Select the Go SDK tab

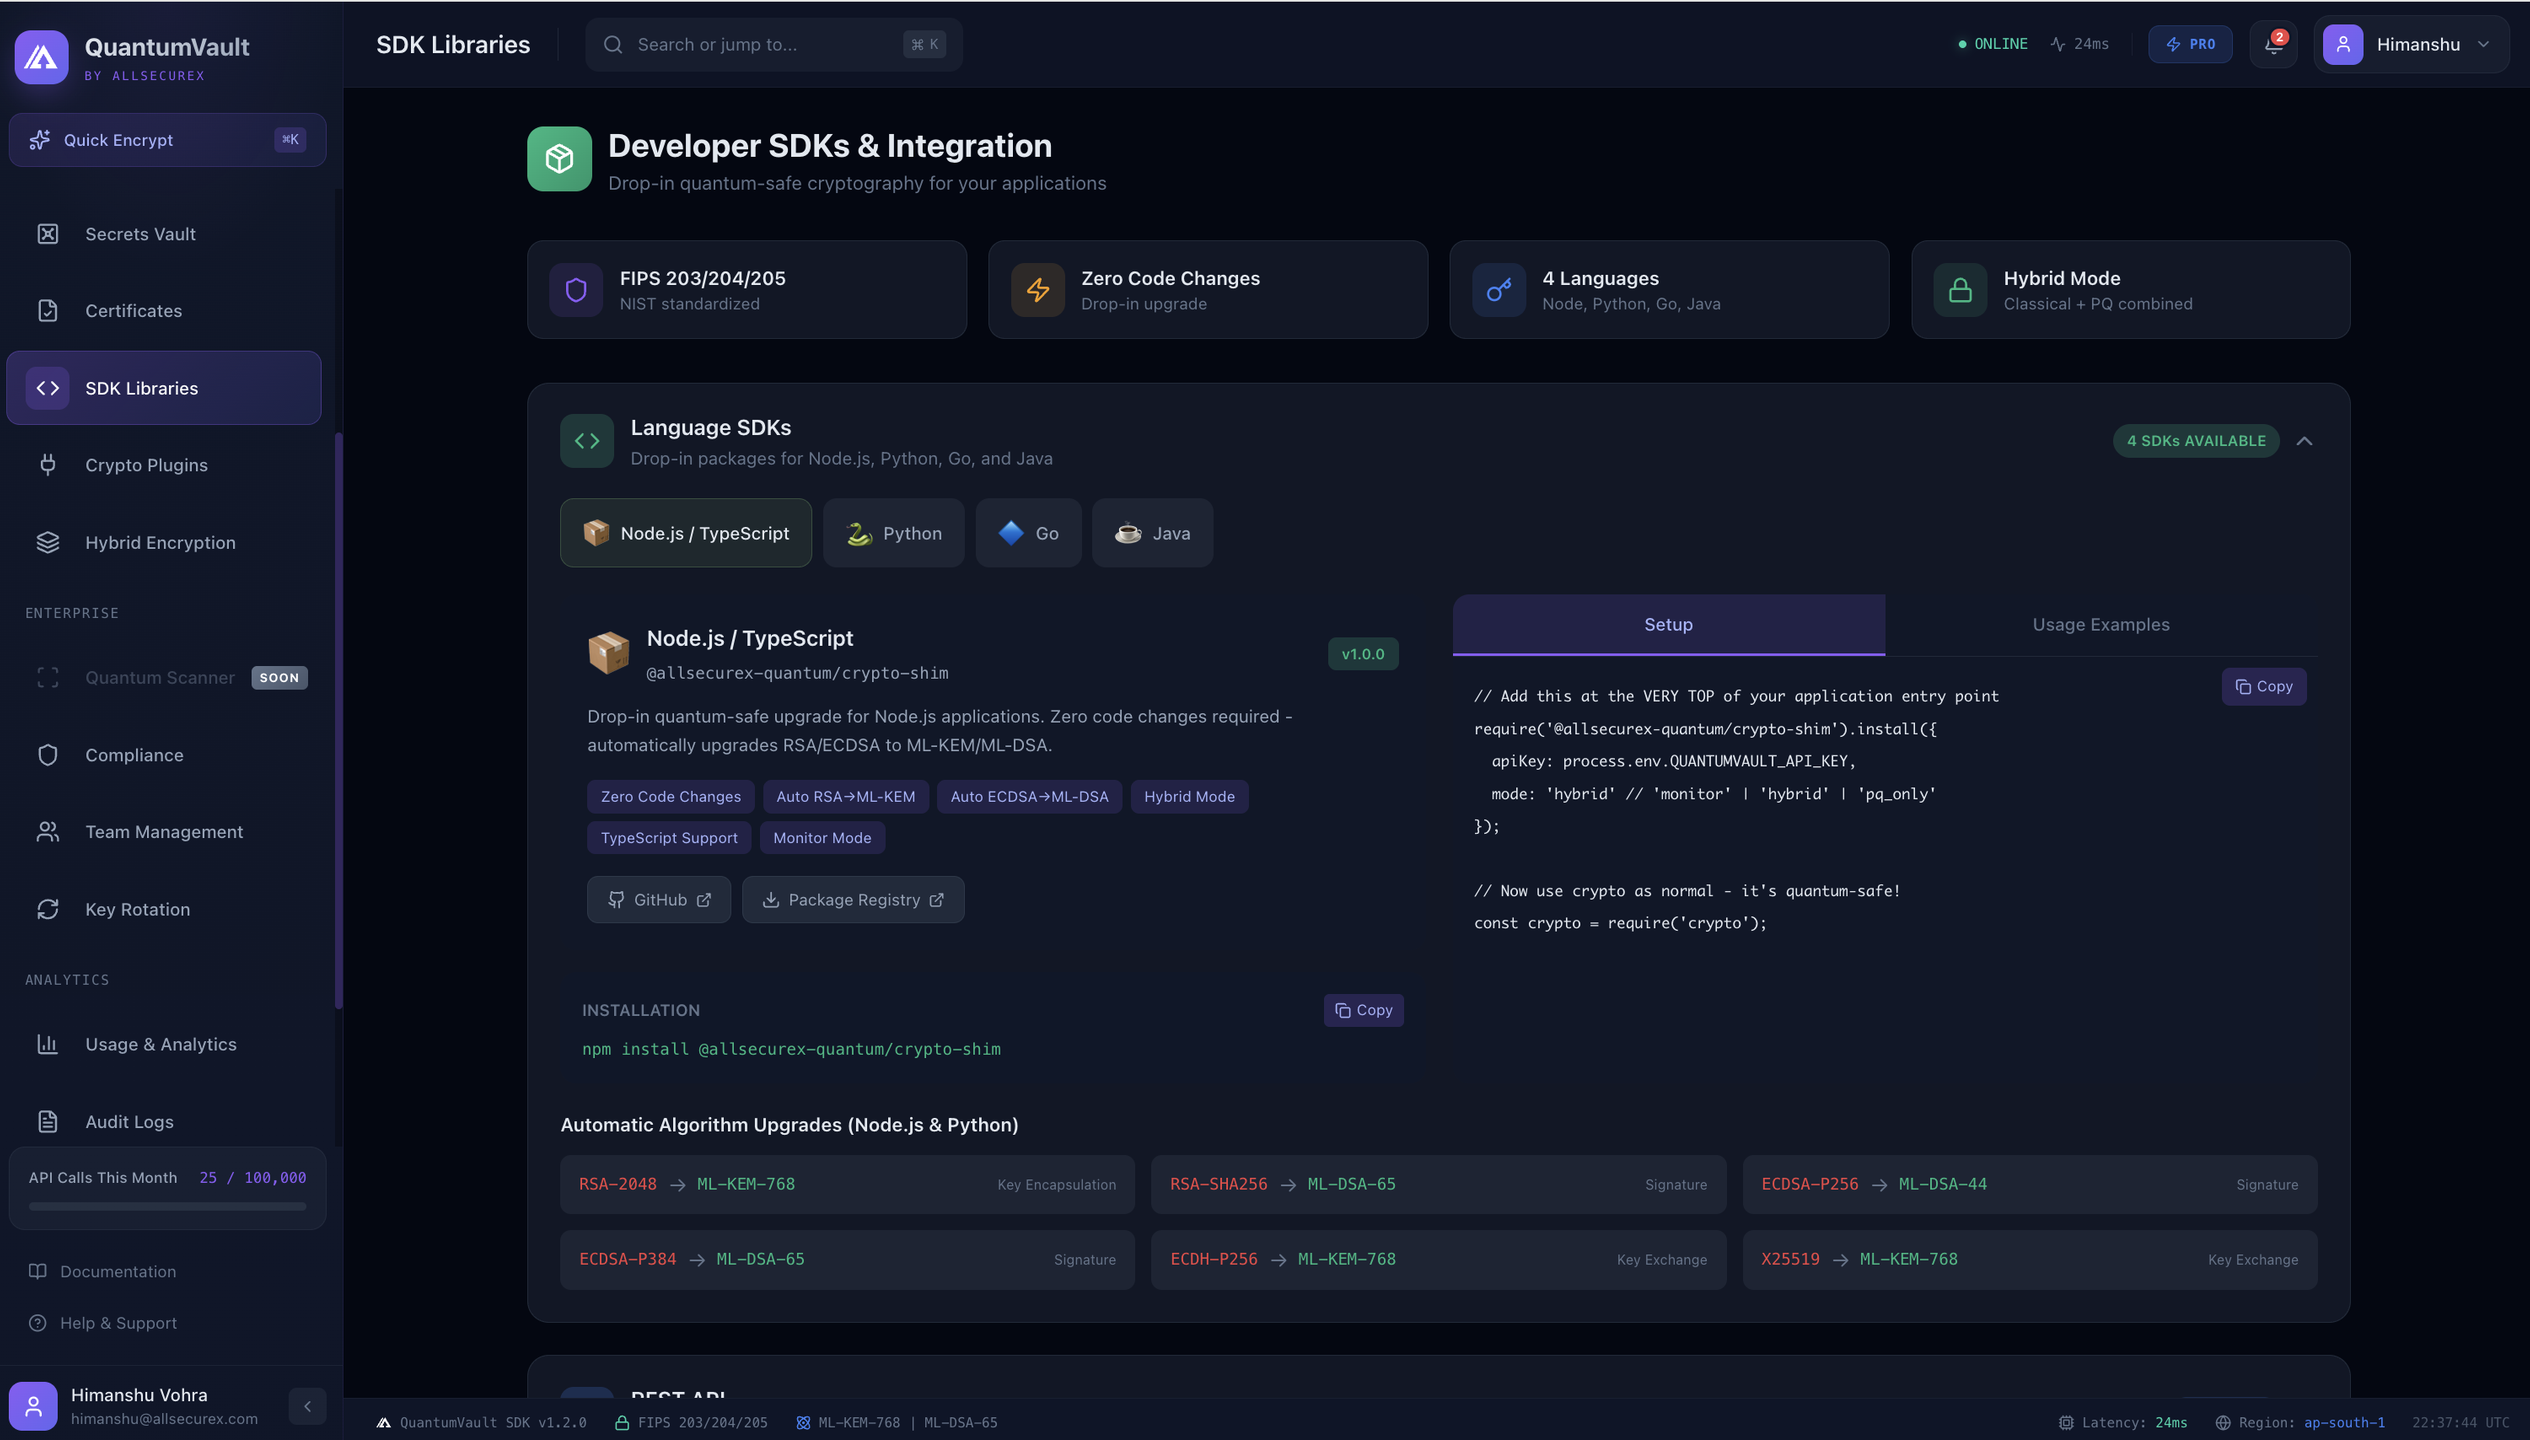tap(1028, 533)
